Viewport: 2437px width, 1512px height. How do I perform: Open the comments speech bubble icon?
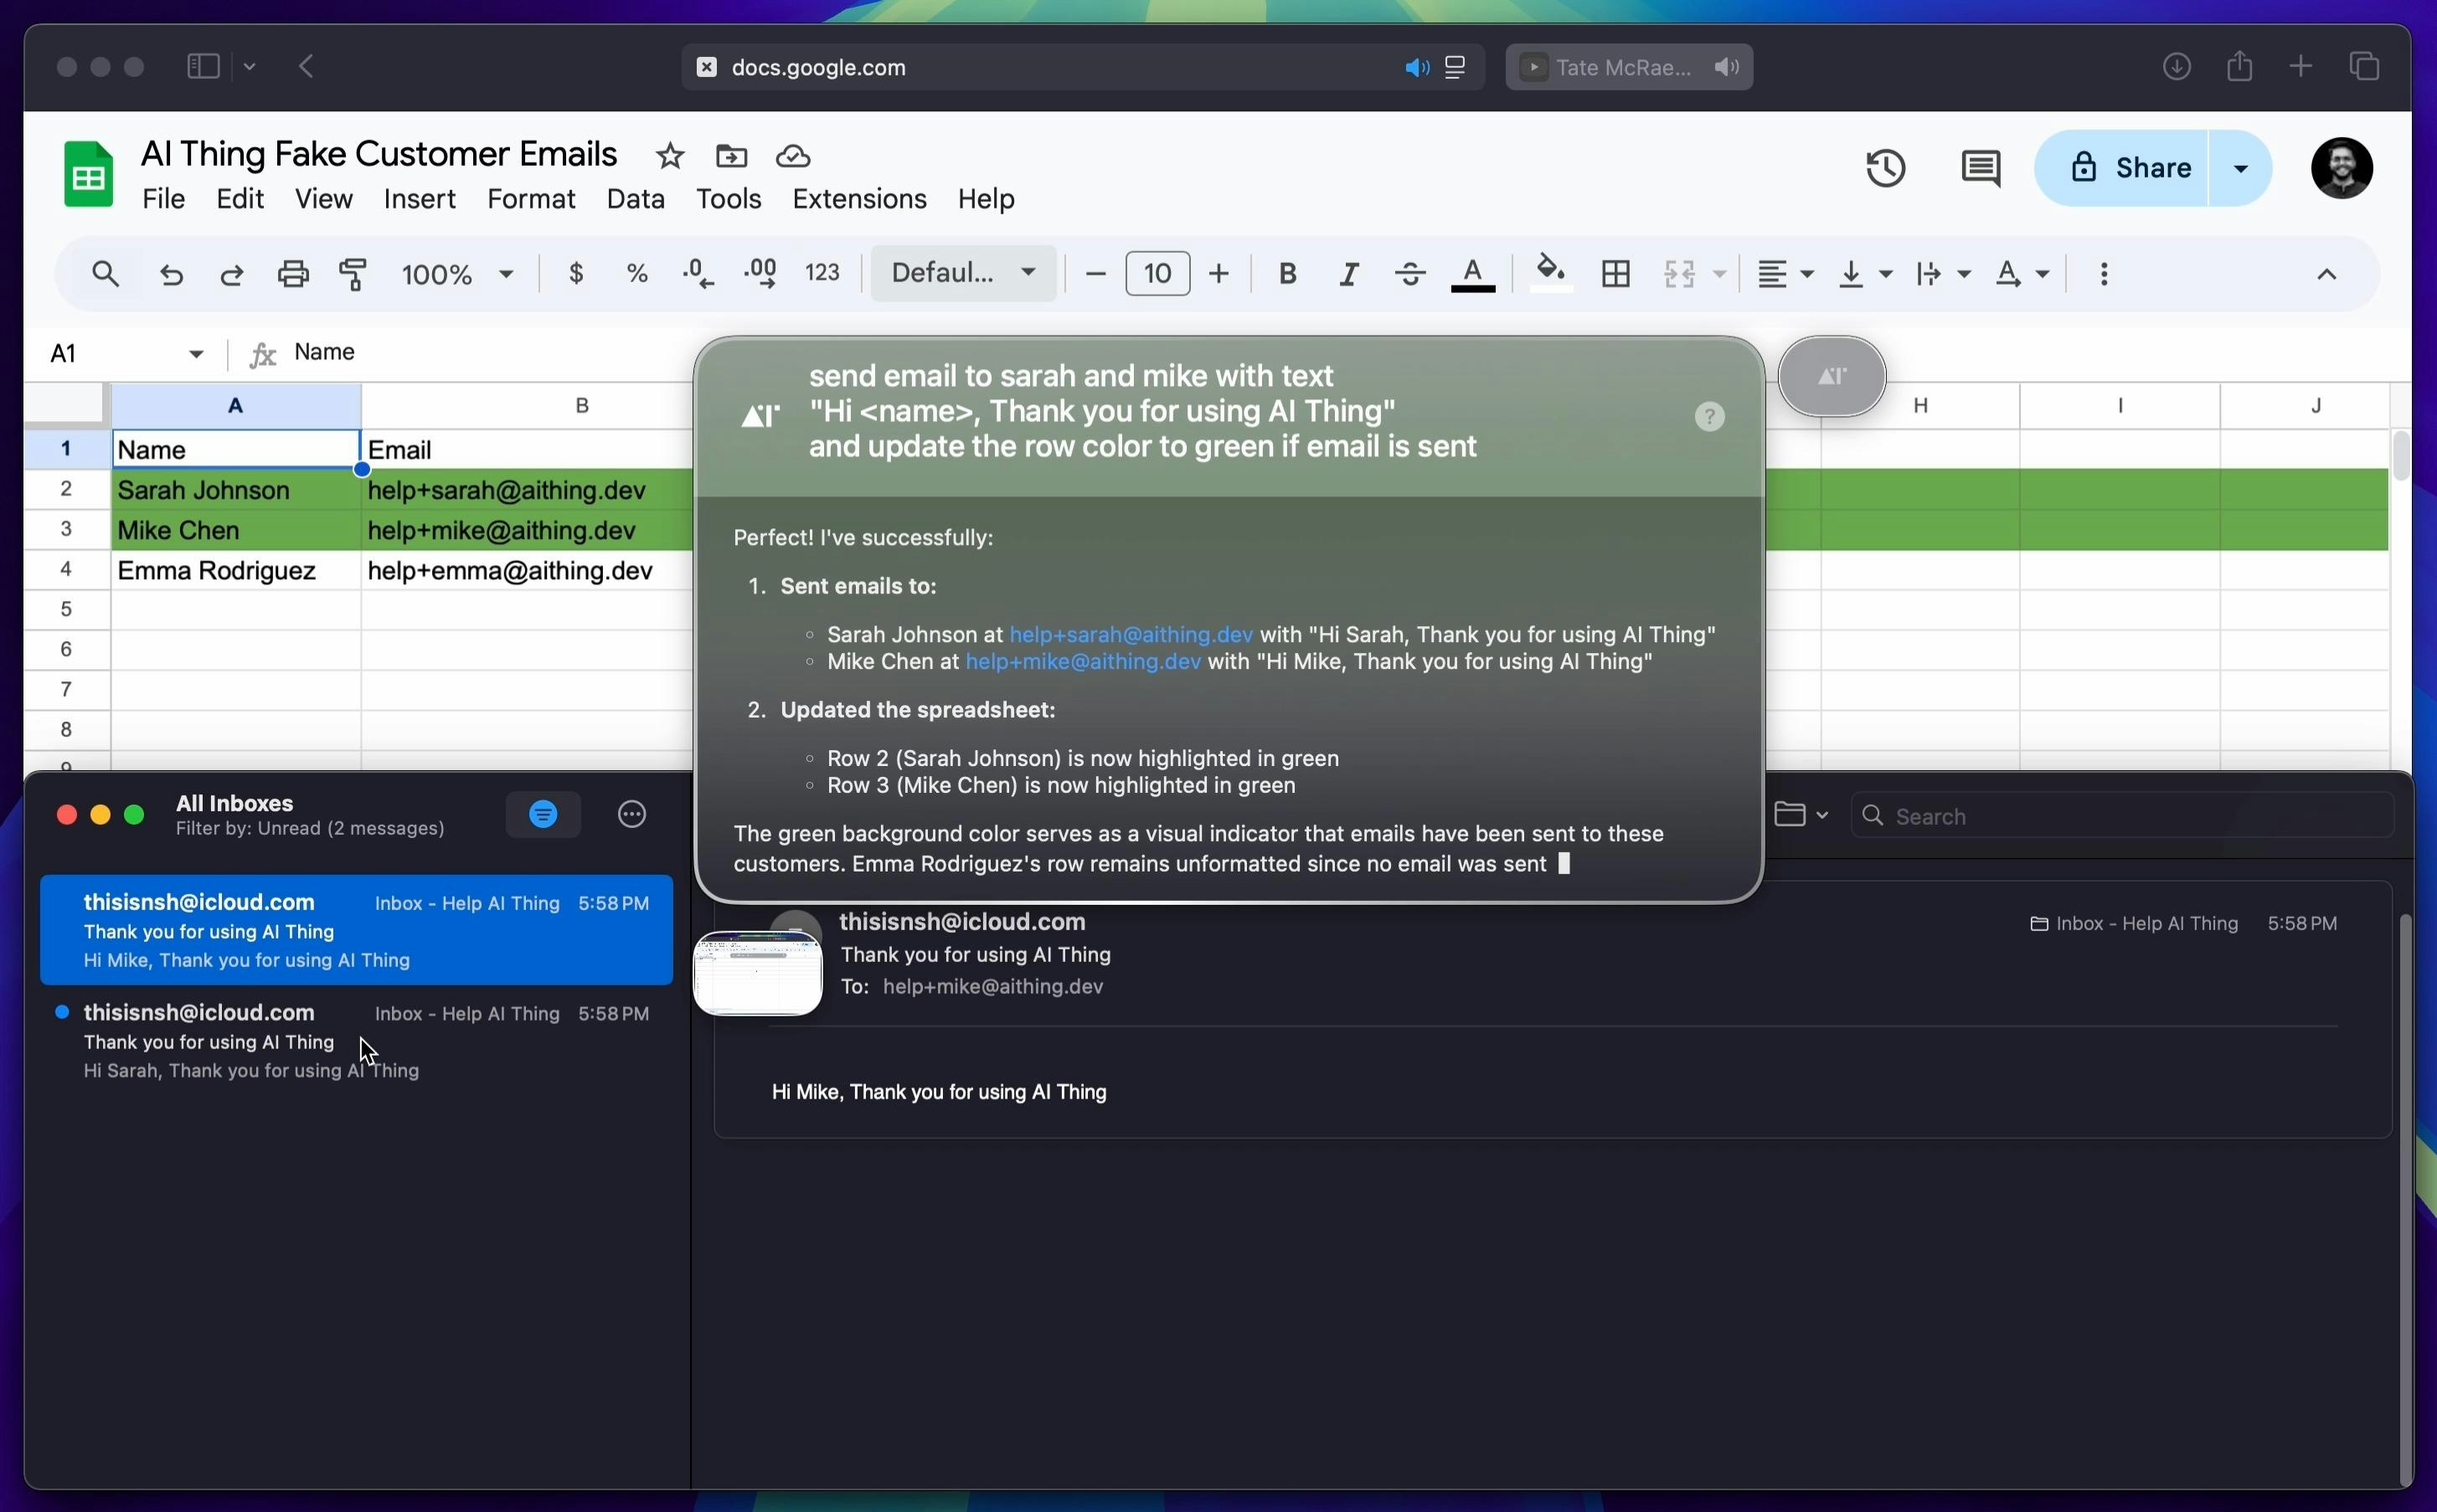[1980, 168]
